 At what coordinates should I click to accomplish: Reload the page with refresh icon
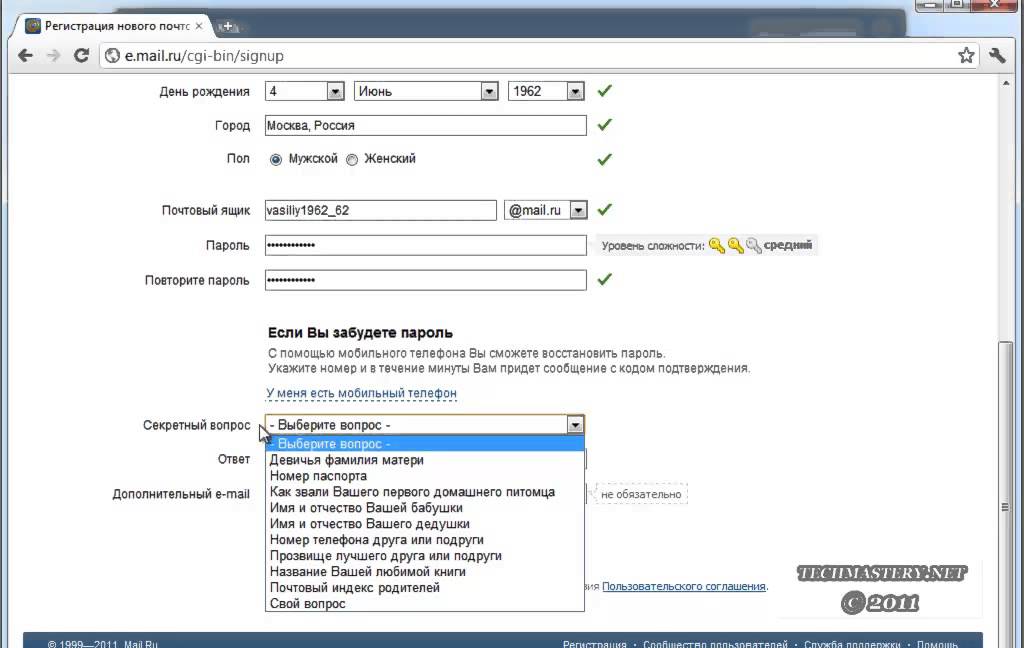[82, 56]
